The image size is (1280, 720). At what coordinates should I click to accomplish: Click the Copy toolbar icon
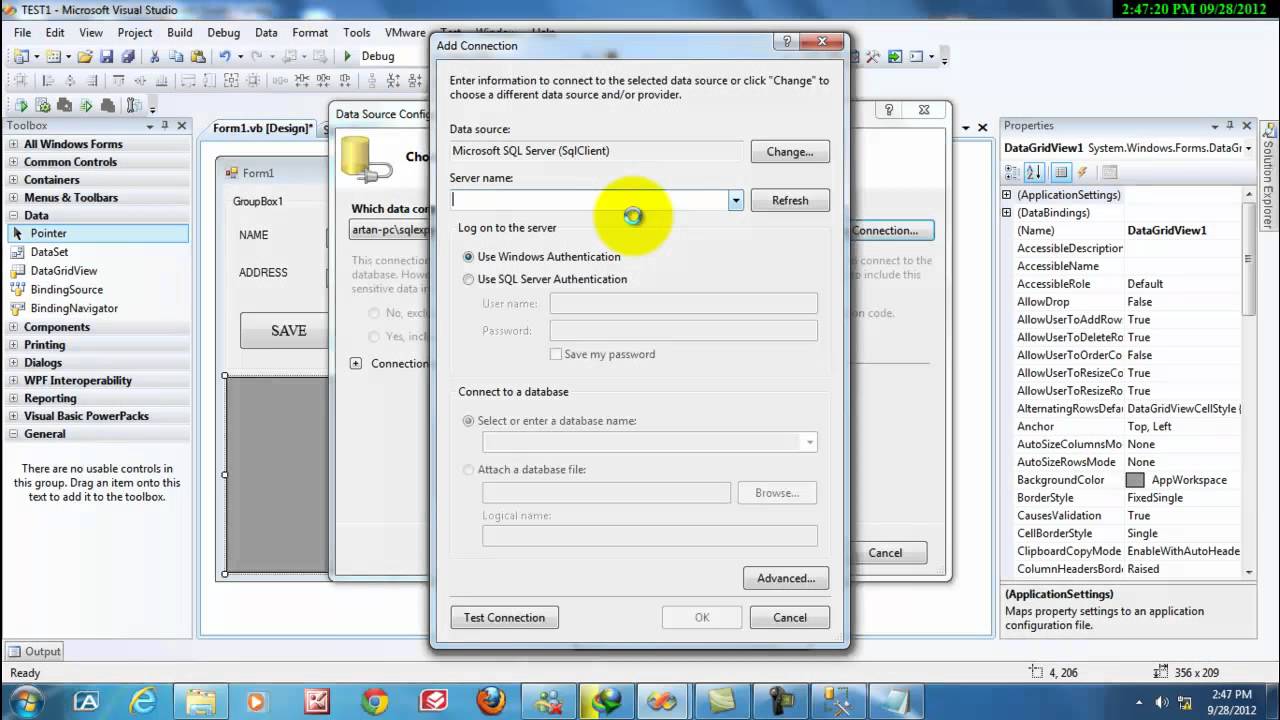coord(175,57)
